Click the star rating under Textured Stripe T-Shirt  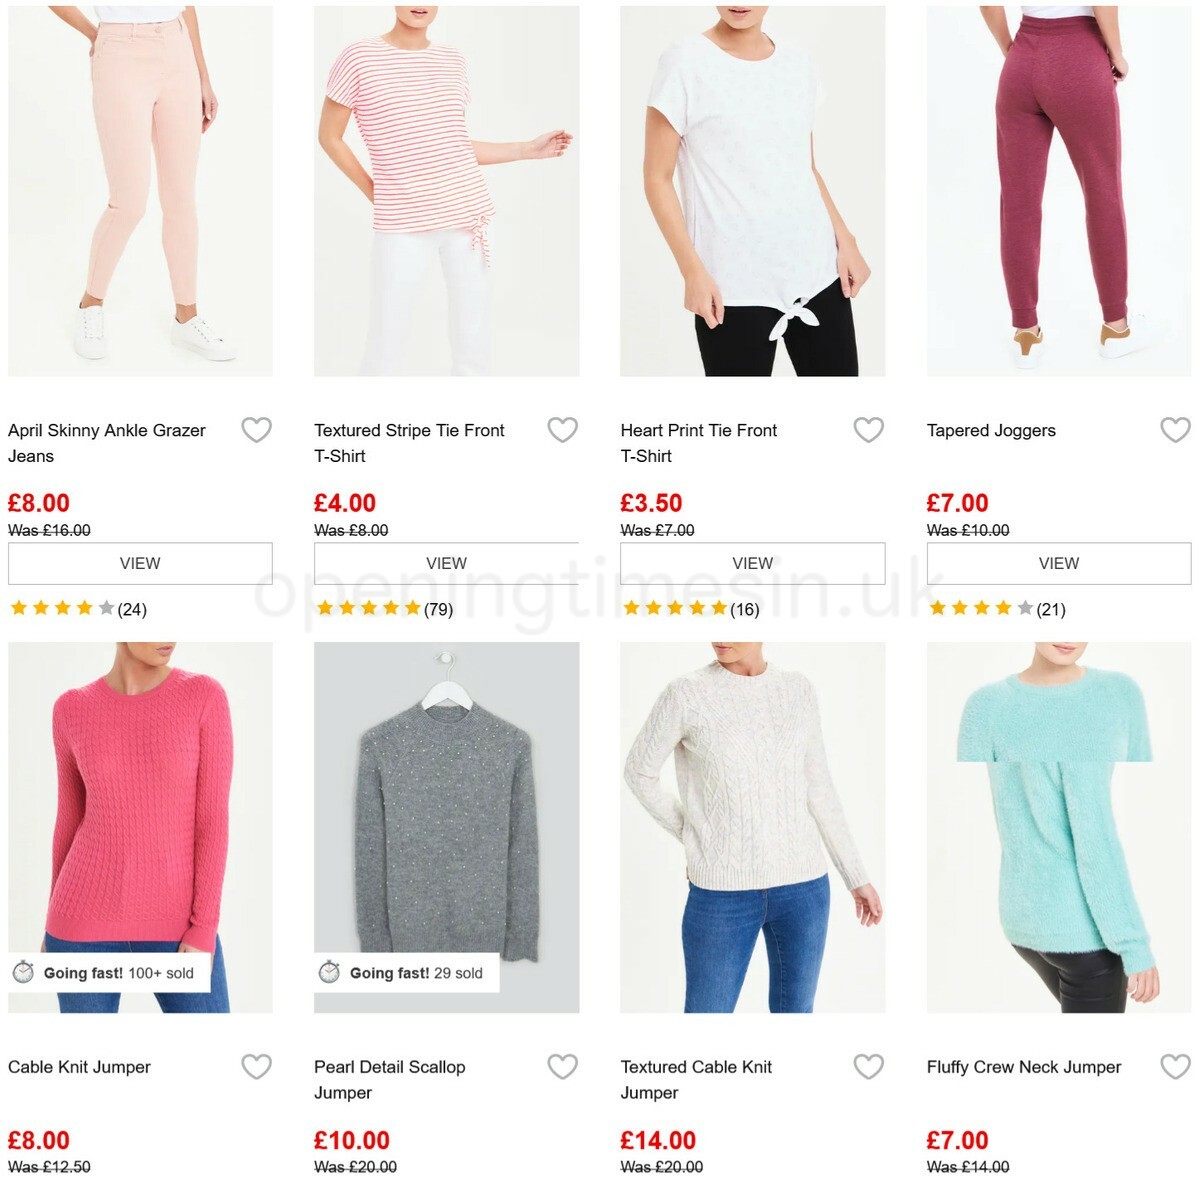tap(369, 606)
